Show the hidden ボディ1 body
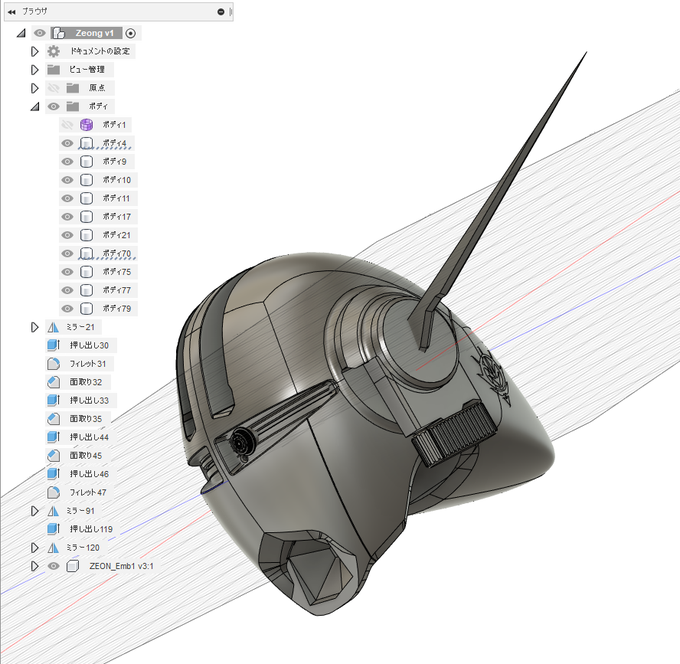Screen dimensions: 680x664 (x=67, y=125)
